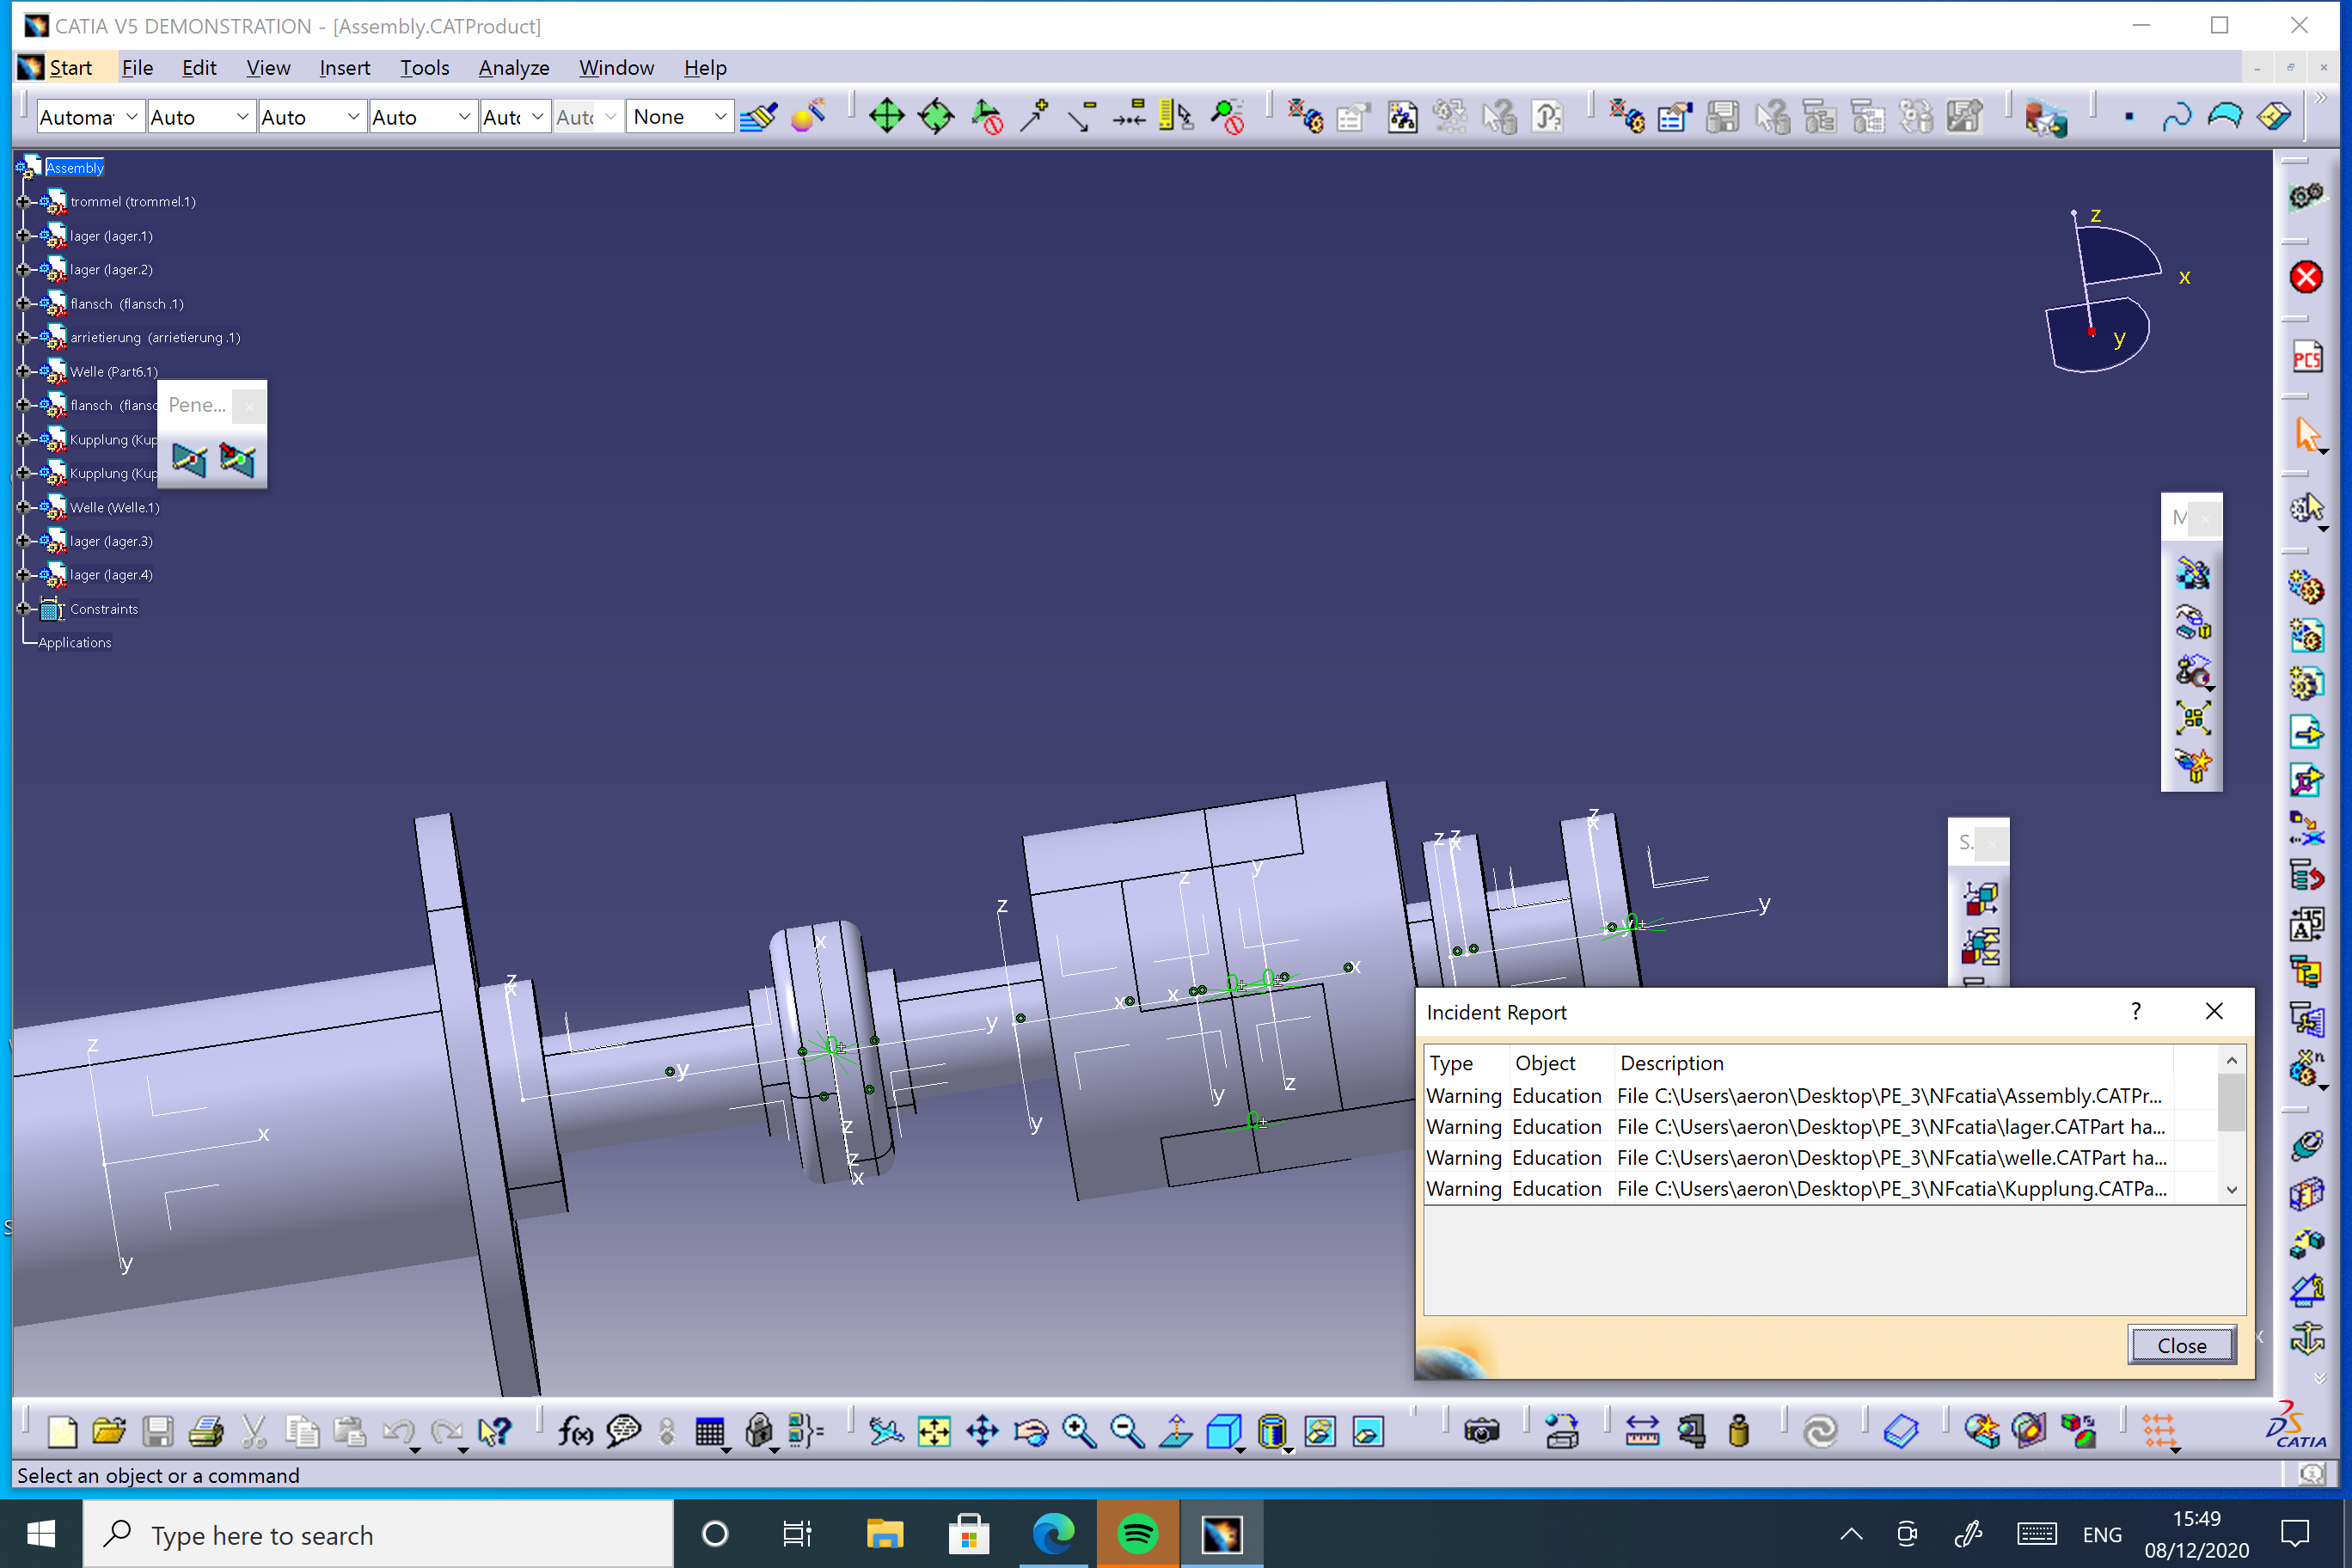Click the Shading view mode cylinder icon
The image size is (2352, 1568).
[1272, 1431]
